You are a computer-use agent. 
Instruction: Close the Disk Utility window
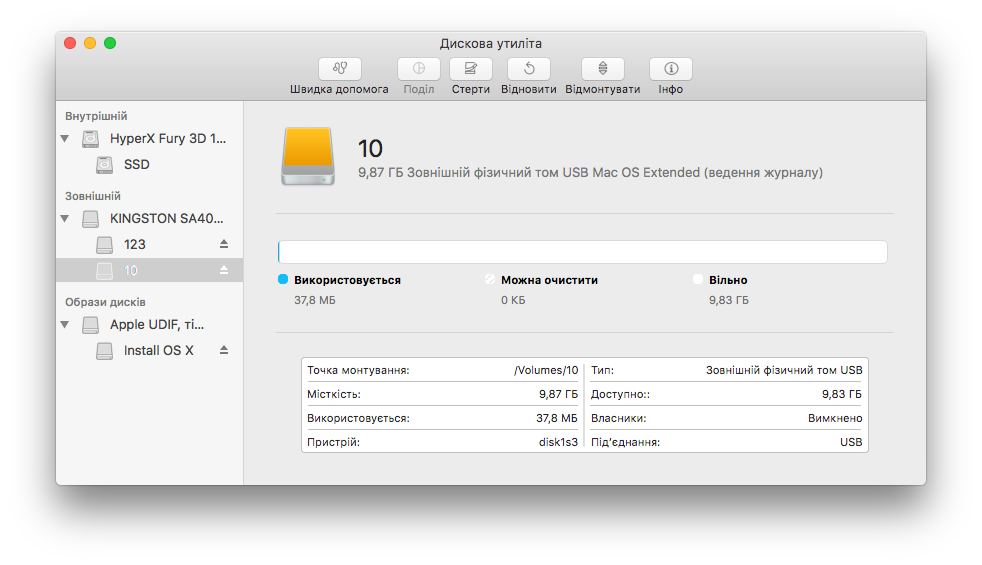click(70, 43)
